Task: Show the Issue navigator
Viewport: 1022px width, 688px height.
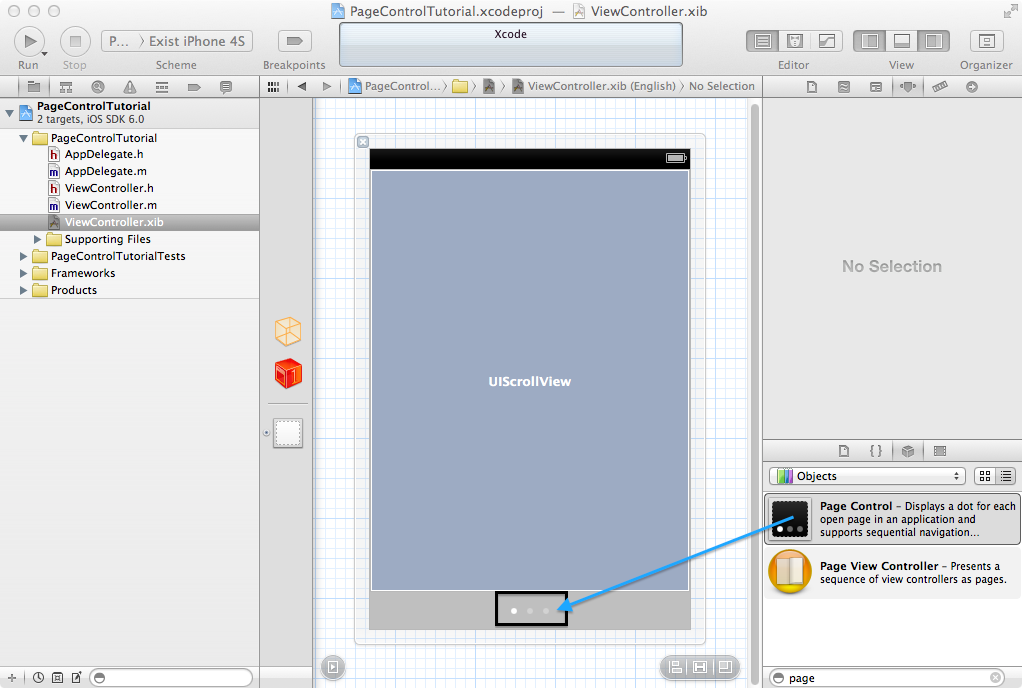Action: tap(128, 87)
